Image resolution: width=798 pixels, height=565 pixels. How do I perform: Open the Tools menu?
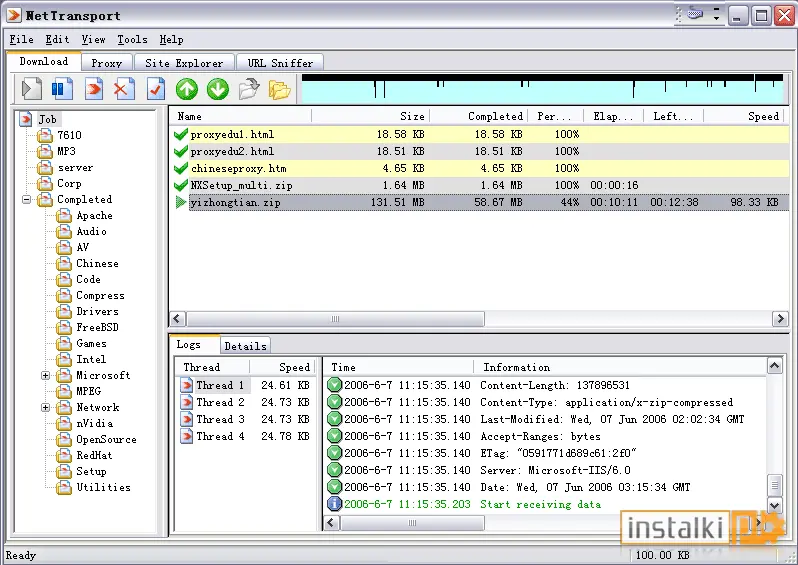[x=132, y=39]
